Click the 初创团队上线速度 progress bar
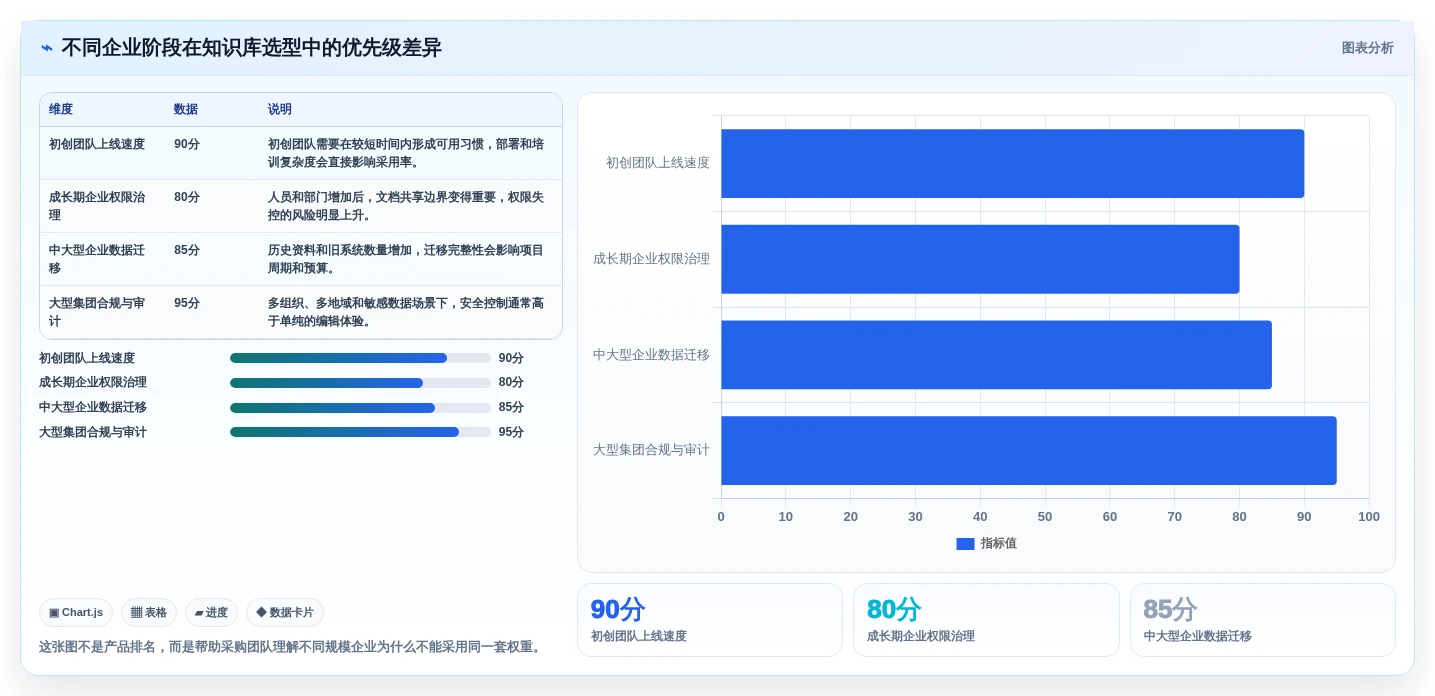The width and height of the screenshot is (1435, 696). pyautogui.click(x=360, y=358)
